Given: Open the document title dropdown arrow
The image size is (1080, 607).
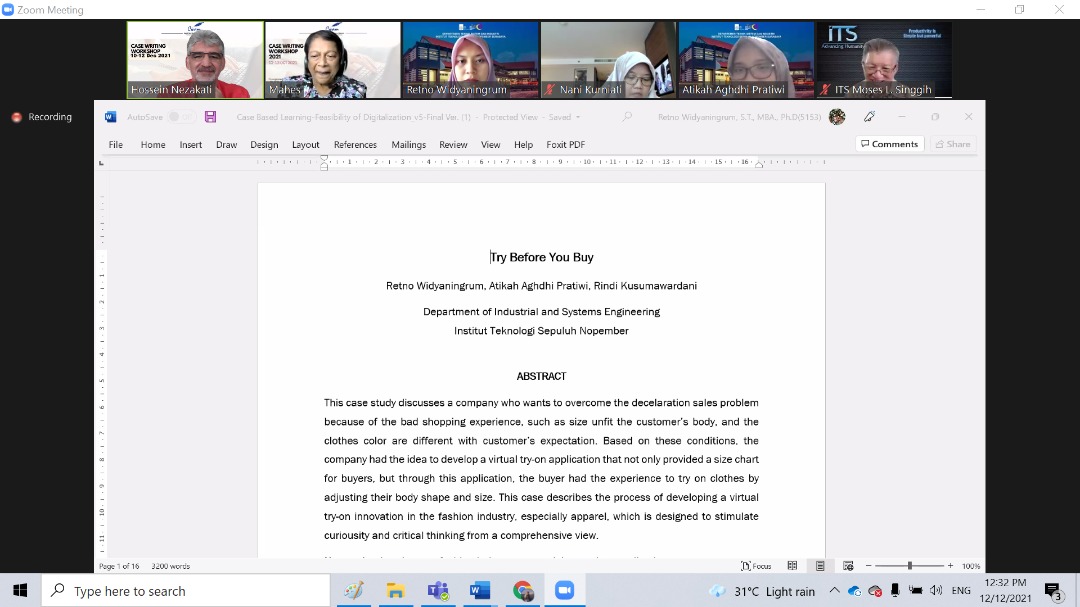Looking at the screenshot, I should [578, 117].
